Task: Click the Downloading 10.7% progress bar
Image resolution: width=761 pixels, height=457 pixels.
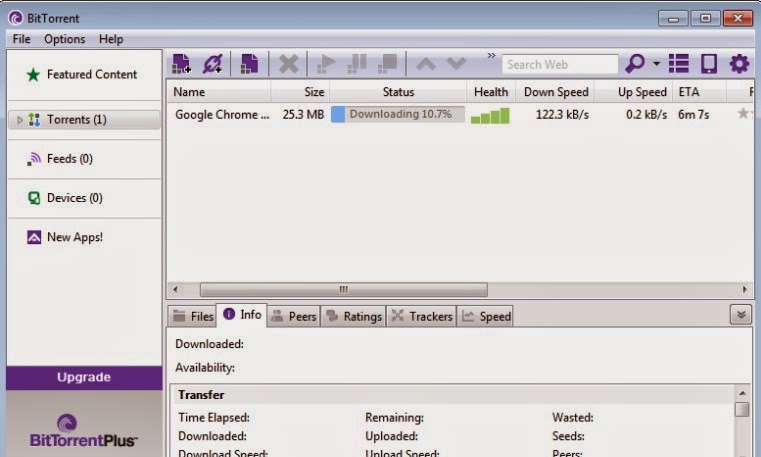Action: [398, 114]
